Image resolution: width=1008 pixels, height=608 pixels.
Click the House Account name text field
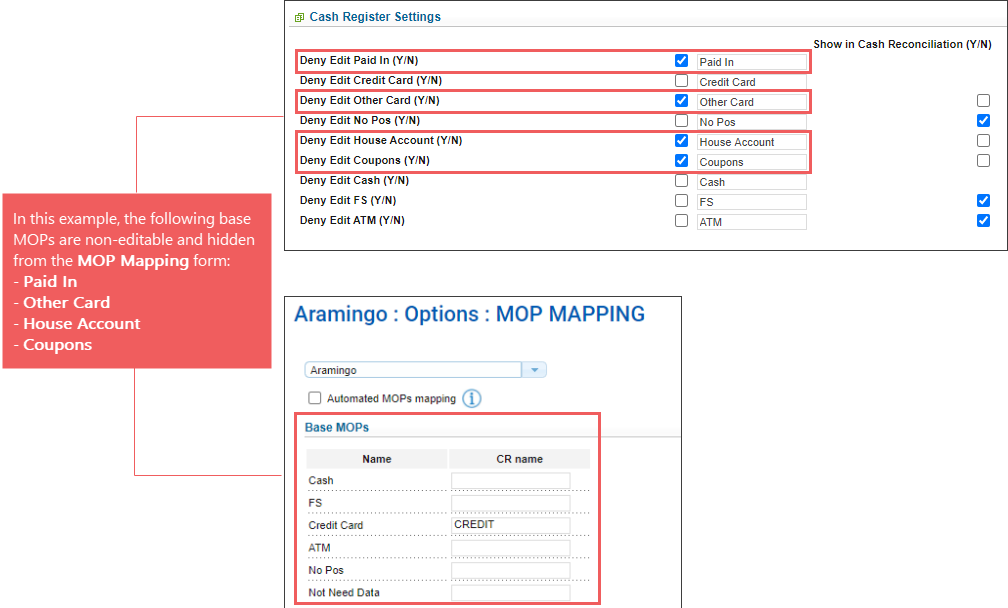751,142
